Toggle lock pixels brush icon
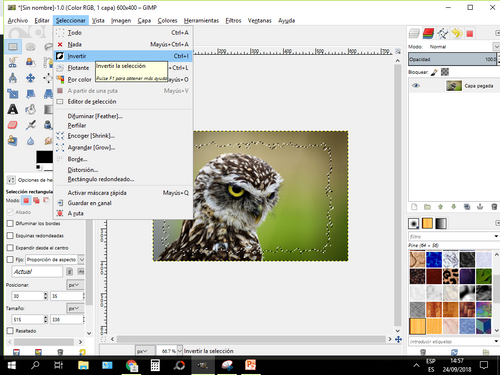This screenshot has width=500, height=375. [x=434, y=72]
